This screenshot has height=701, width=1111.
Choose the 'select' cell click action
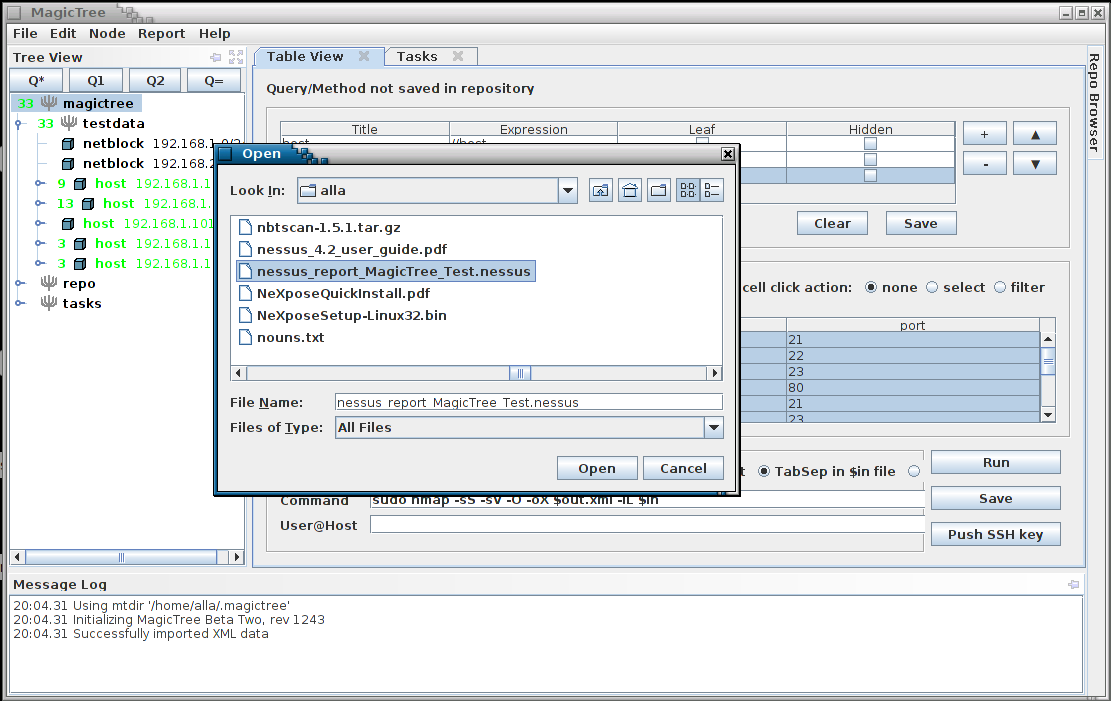pyautogui.click(x=932, y=287)
